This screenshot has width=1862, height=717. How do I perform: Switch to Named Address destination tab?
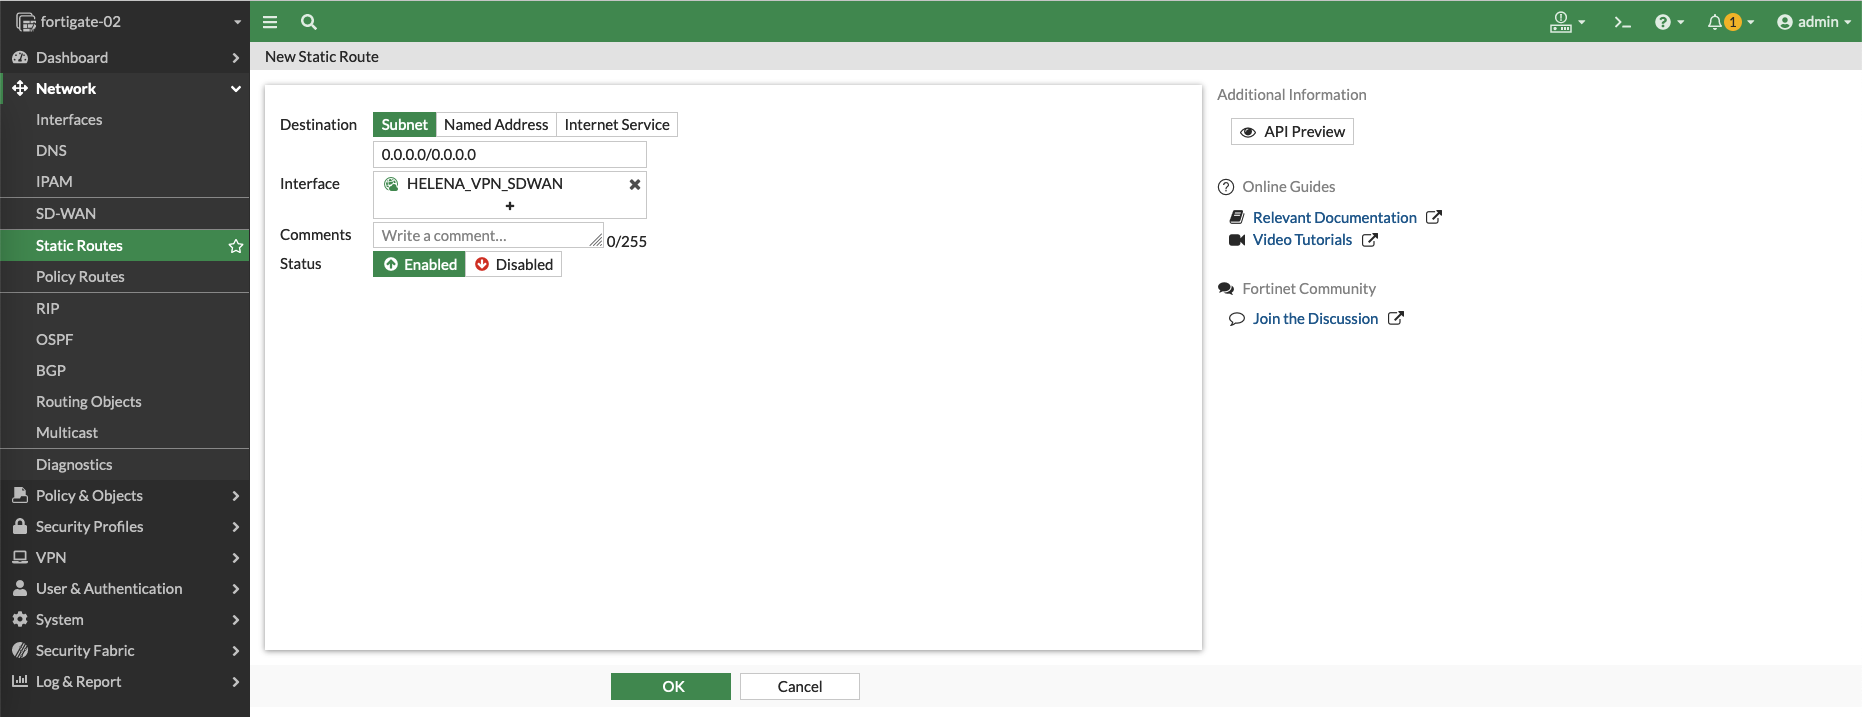[496, 125]
